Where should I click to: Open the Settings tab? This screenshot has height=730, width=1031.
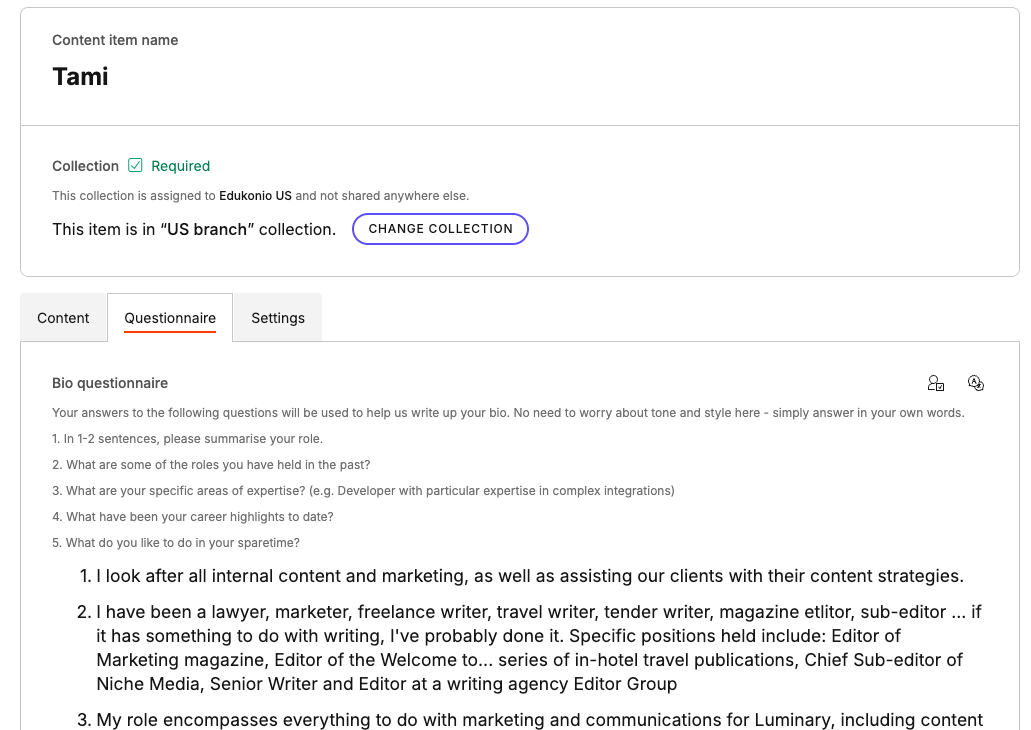(x=277, y=317)
